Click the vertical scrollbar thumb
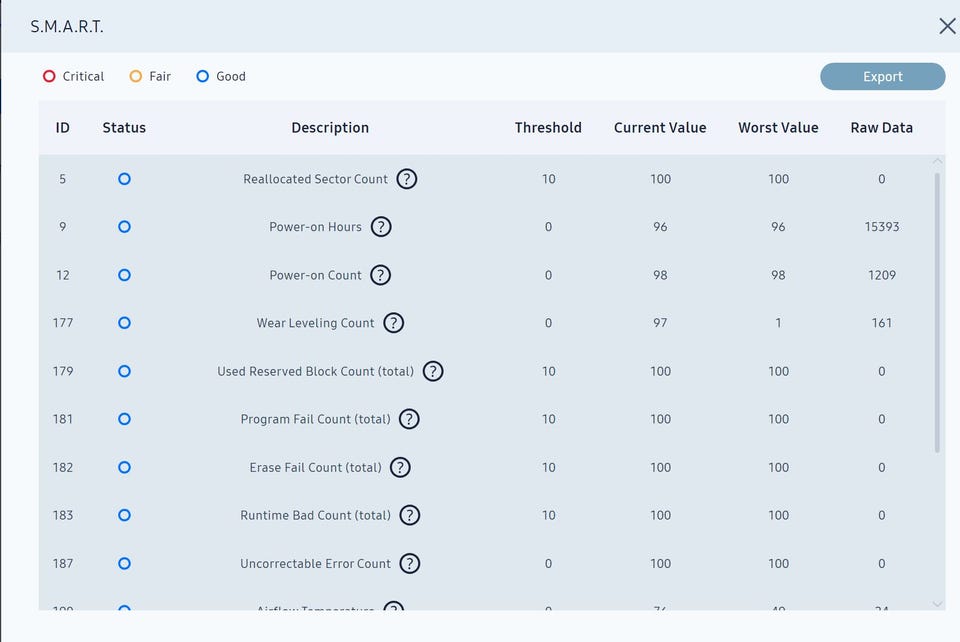This screenshot has height=642, width=960. tap(937, 312)
